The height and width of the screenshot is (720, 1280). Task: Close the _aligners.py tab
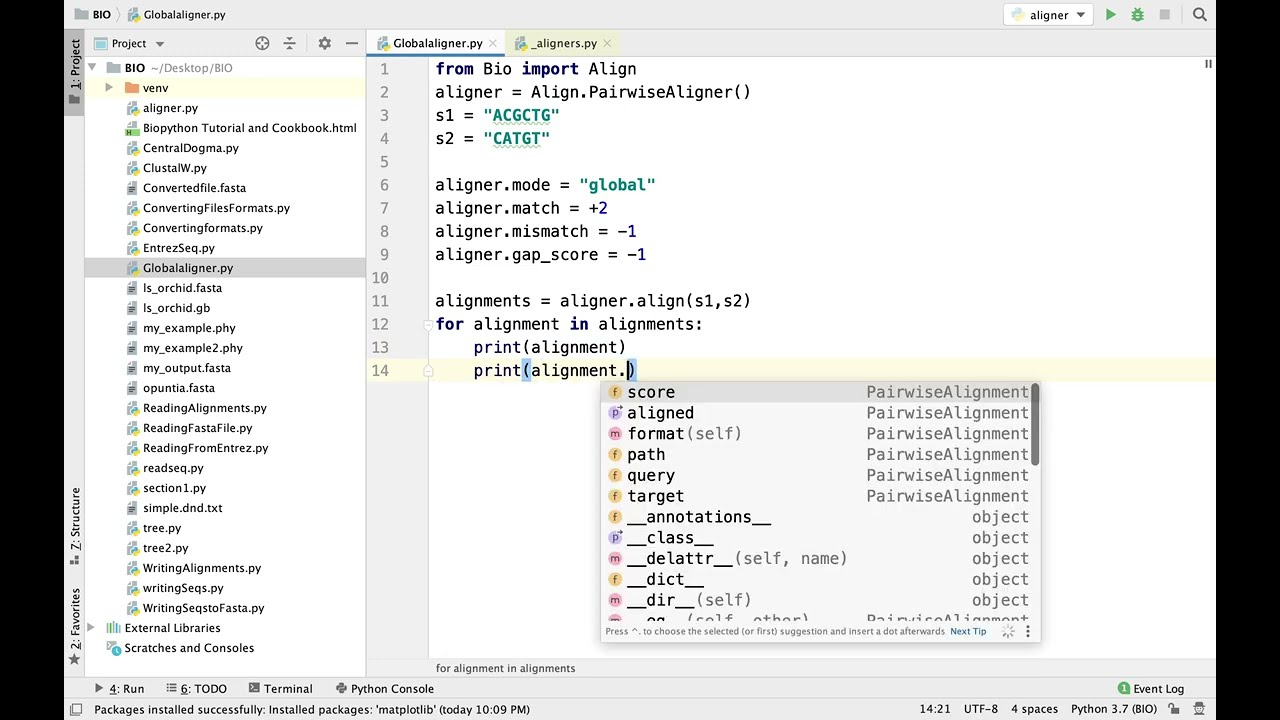click(609, 43)
